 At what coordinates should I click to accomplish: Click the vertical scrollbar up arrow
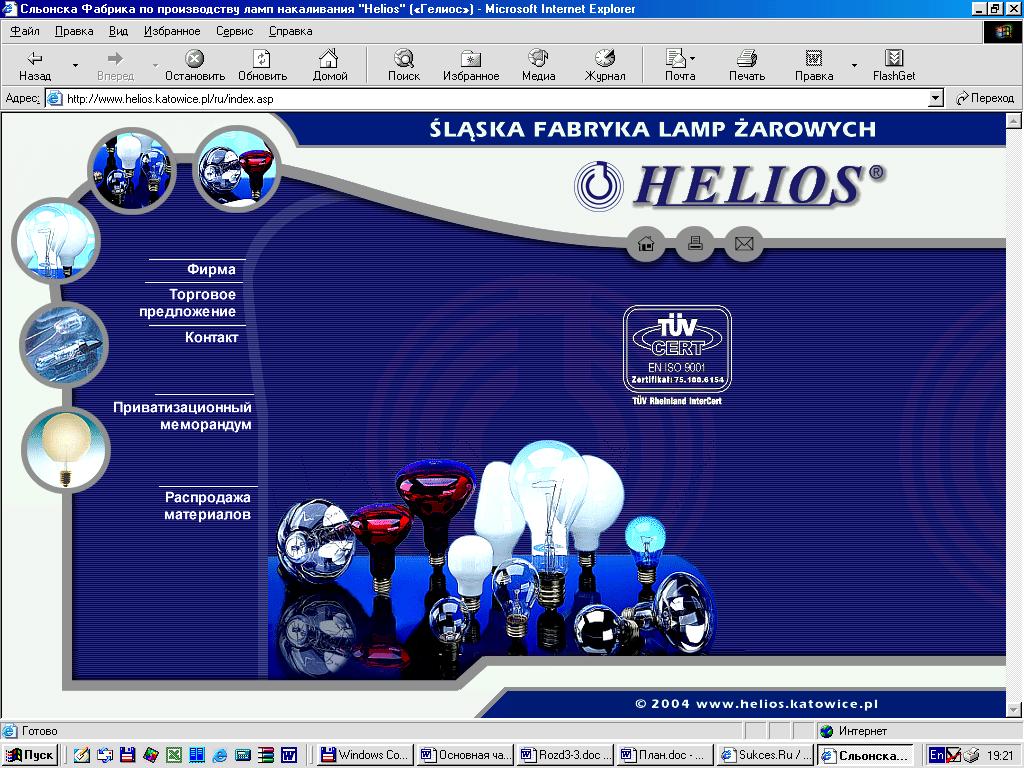pos(1014,120)
